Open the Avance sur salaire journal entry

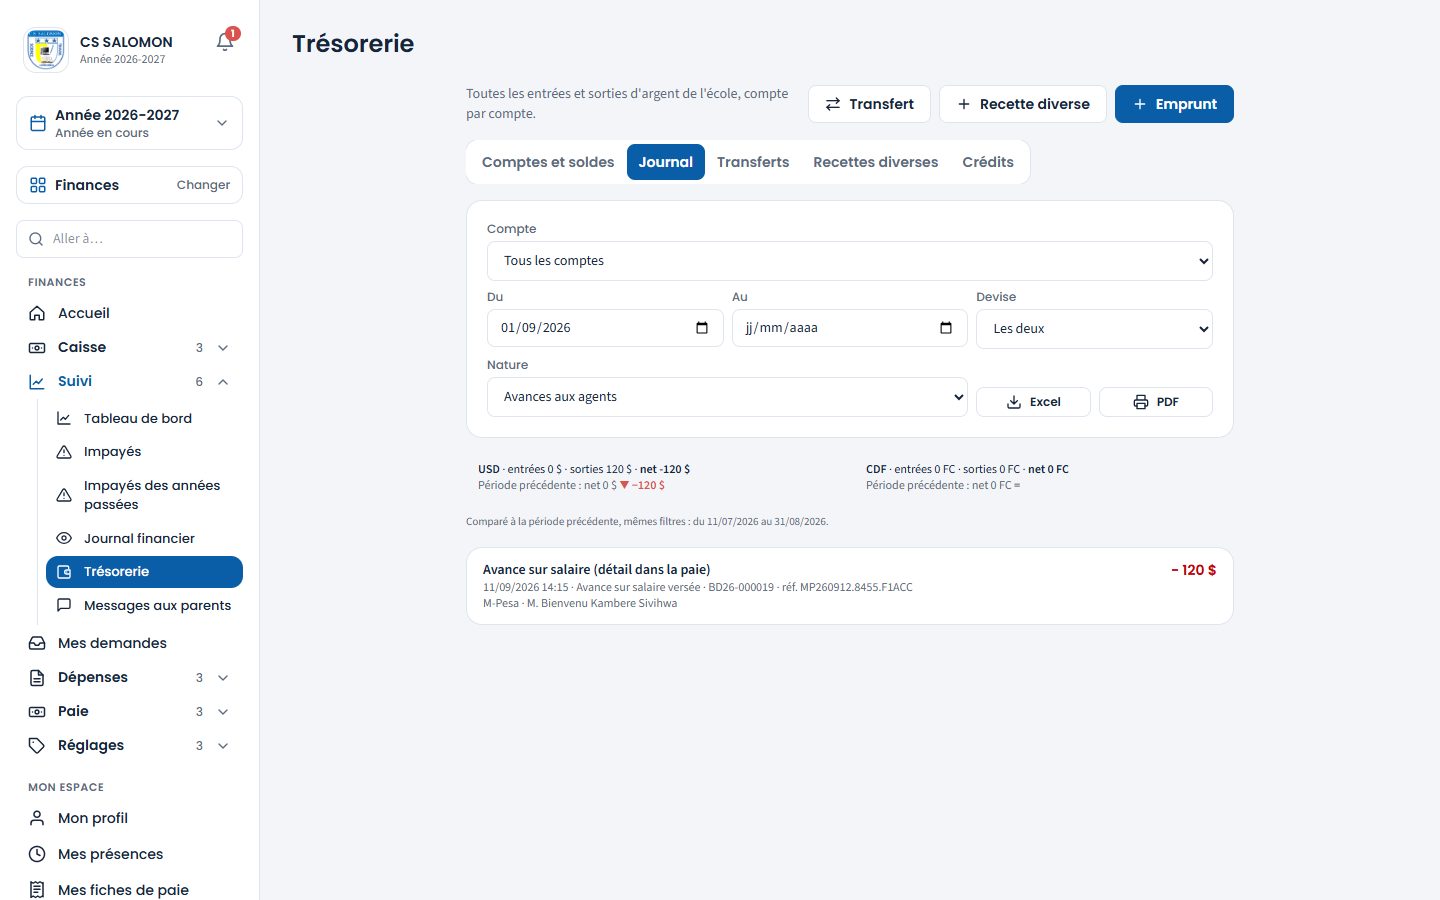(850, 586)
